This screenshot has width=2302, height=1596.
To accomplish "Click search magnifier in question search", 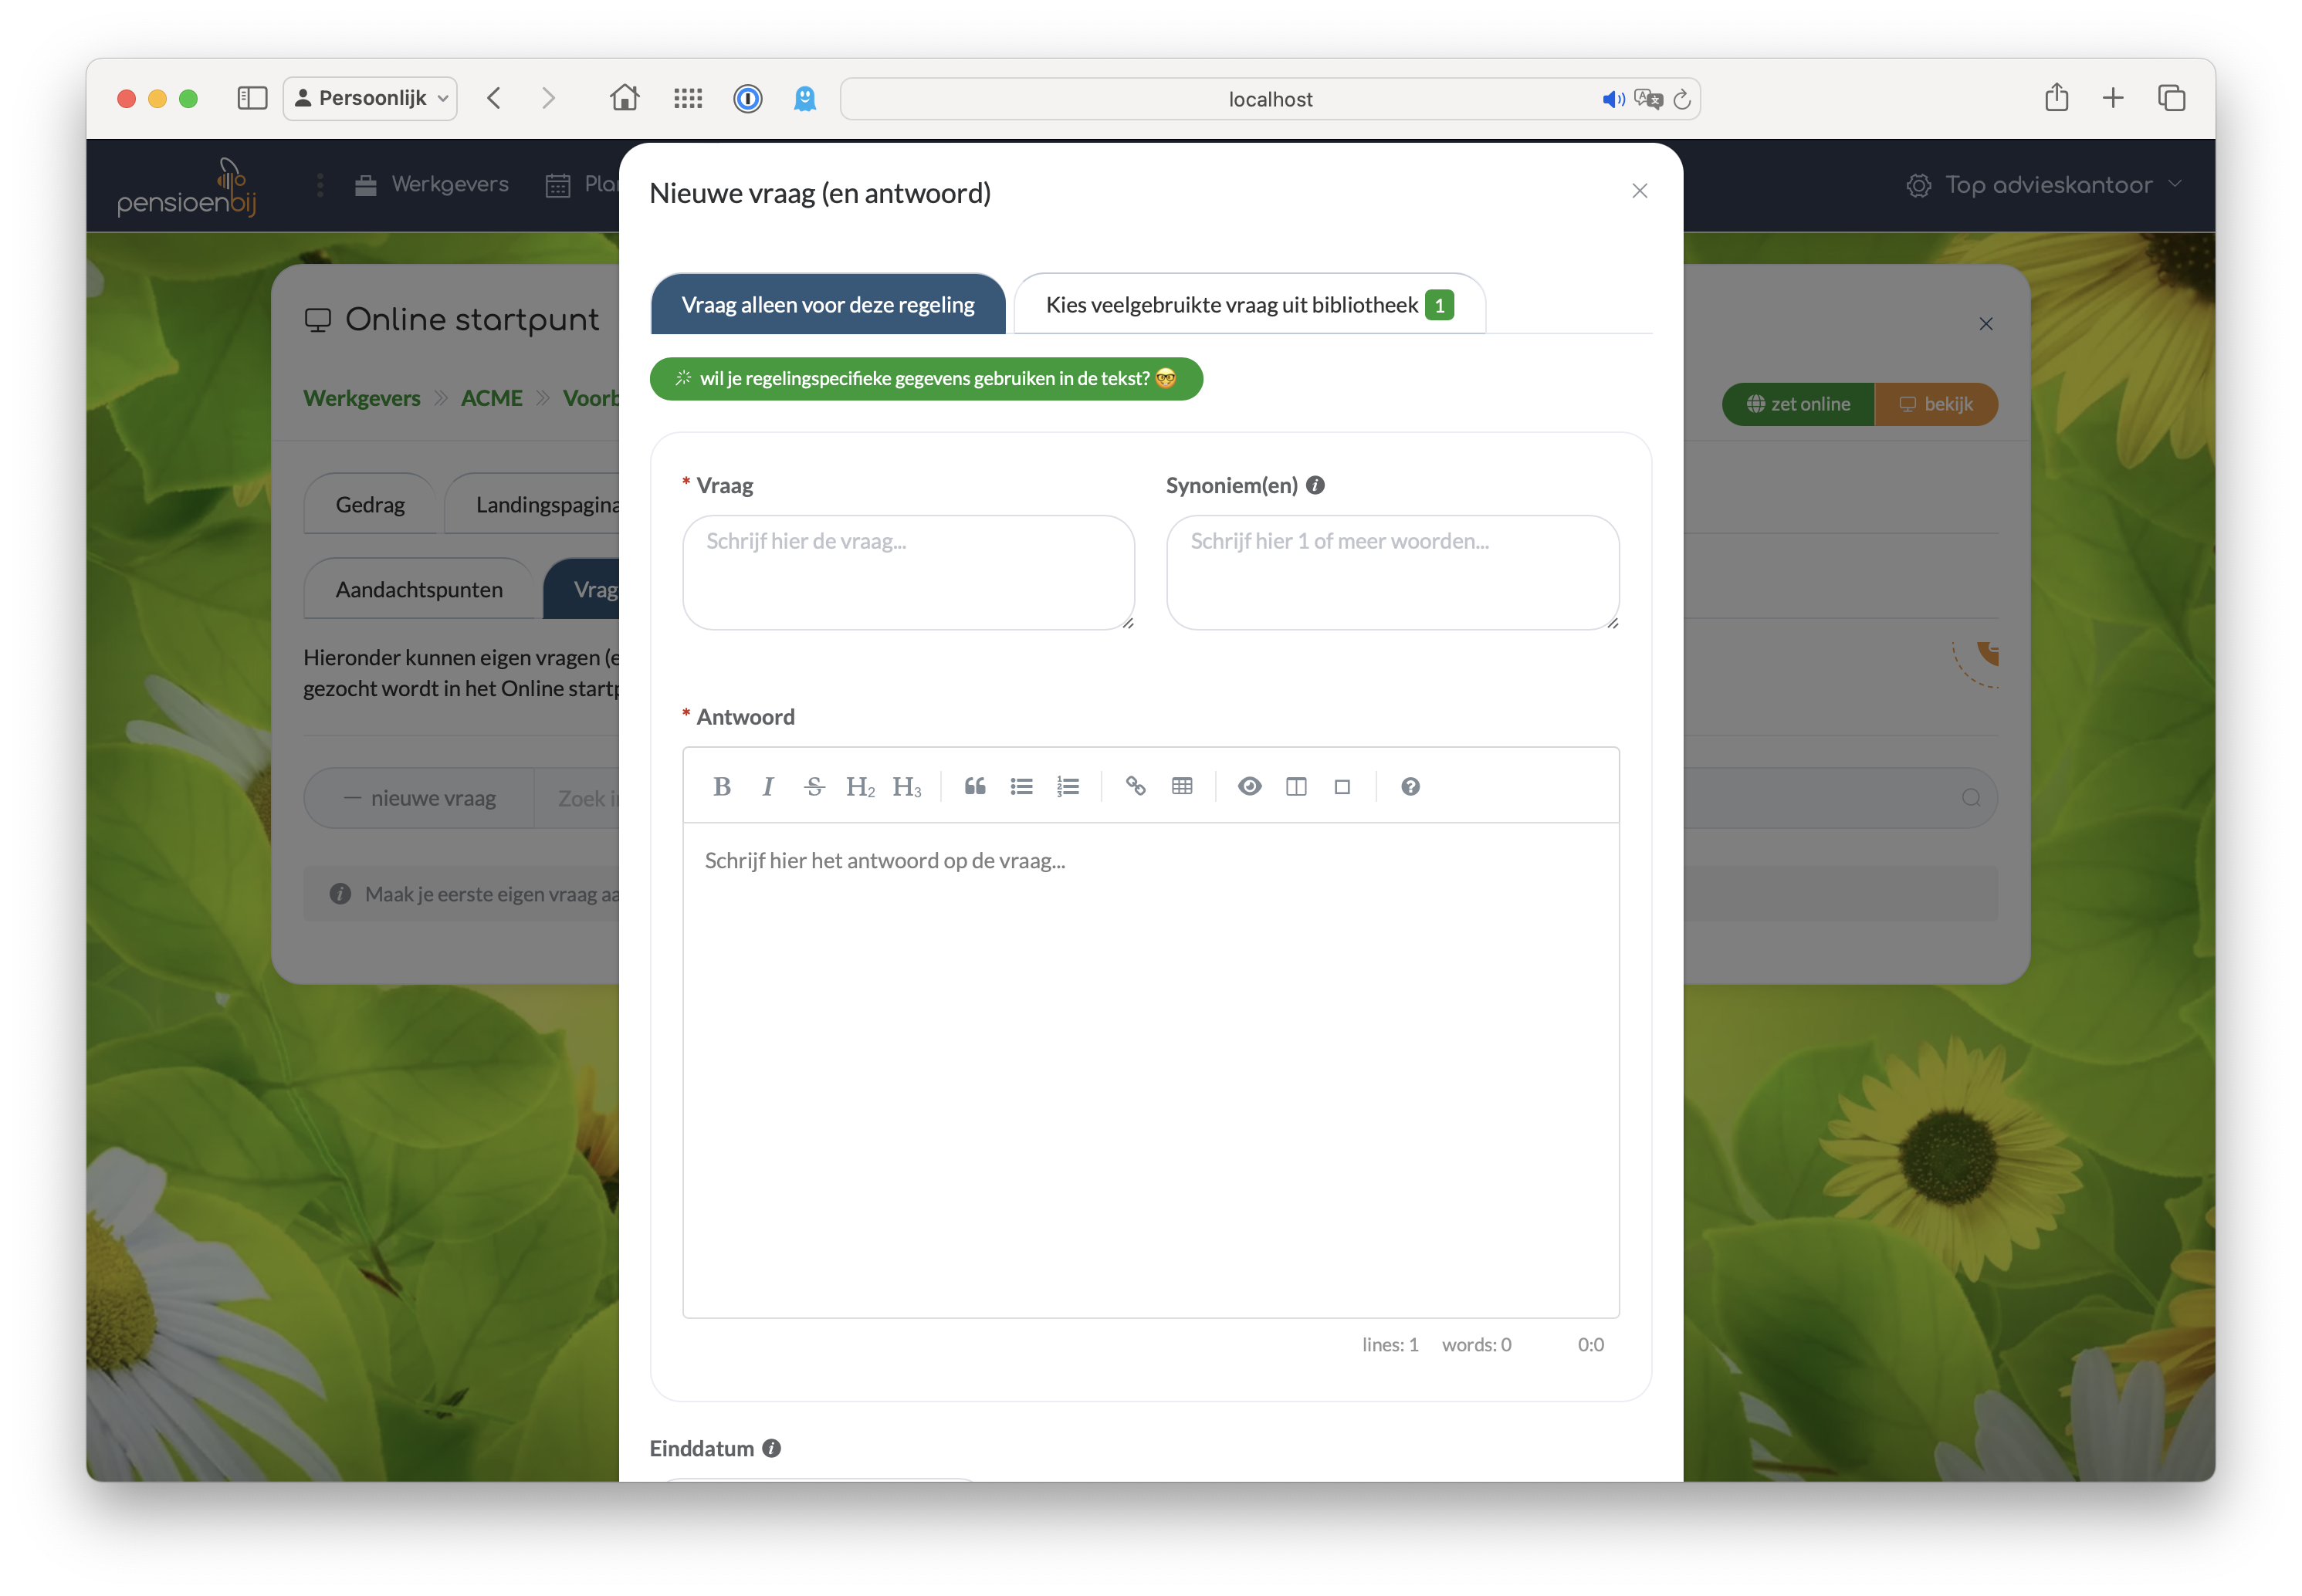I will 1971,798.
